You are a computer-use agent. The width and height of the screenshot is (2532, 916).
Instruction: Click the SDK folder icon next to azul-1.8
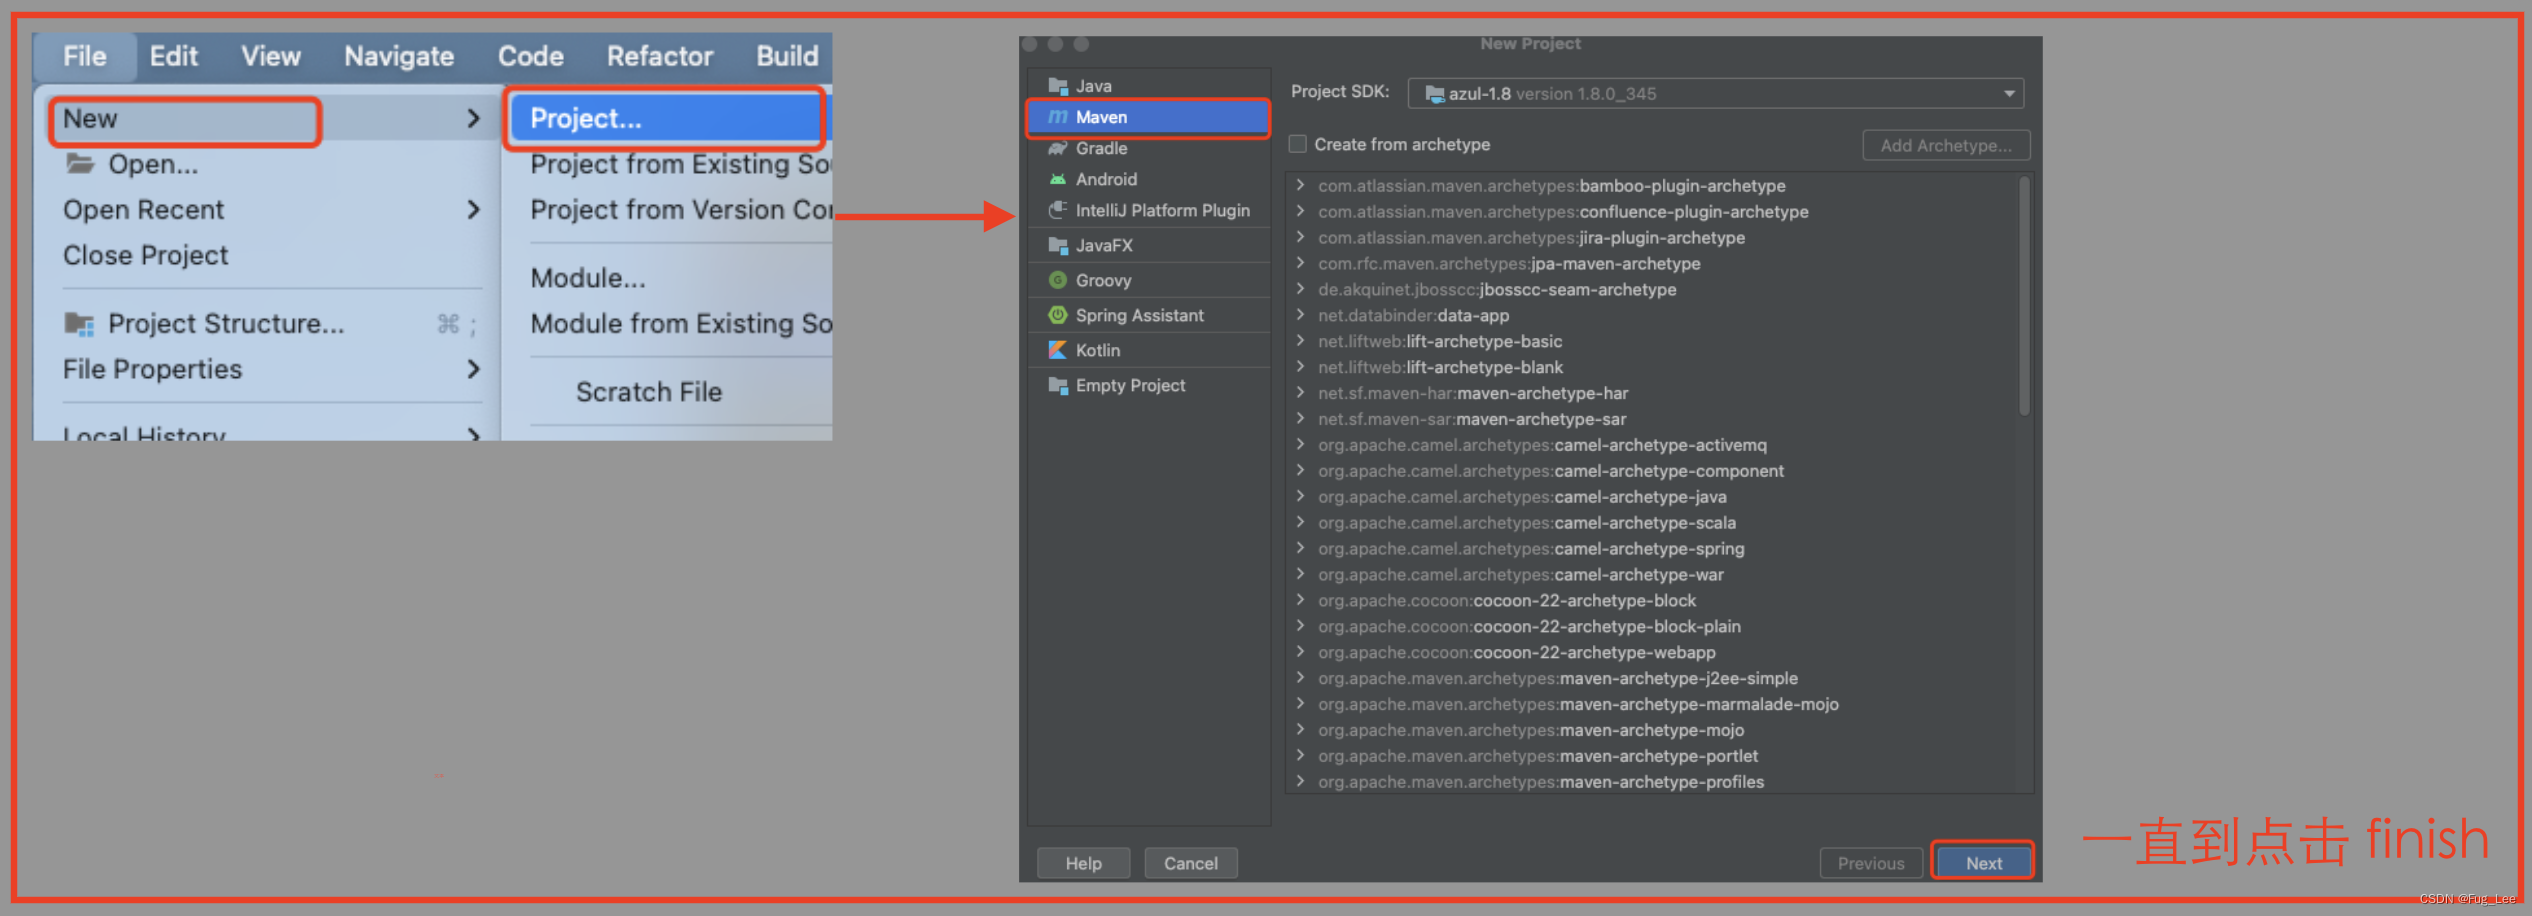[x=1434, y=94]
